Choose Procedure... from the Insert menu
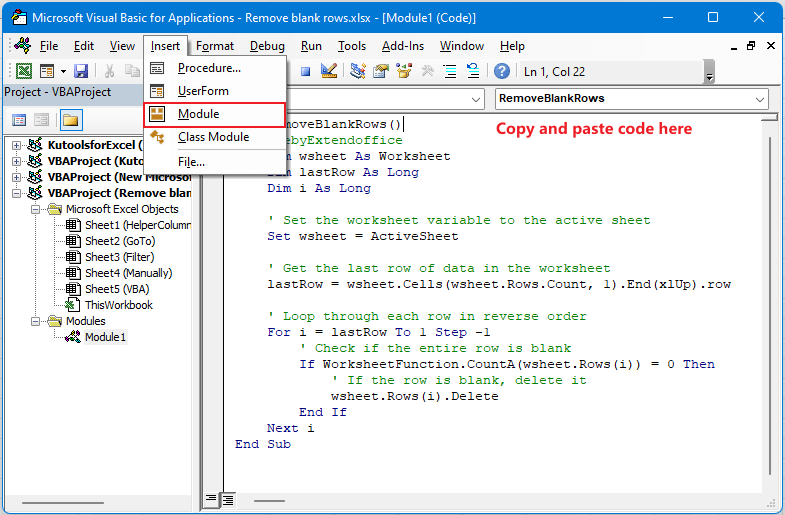The height and width of the screenshot is (515, 785). [215, 68]
